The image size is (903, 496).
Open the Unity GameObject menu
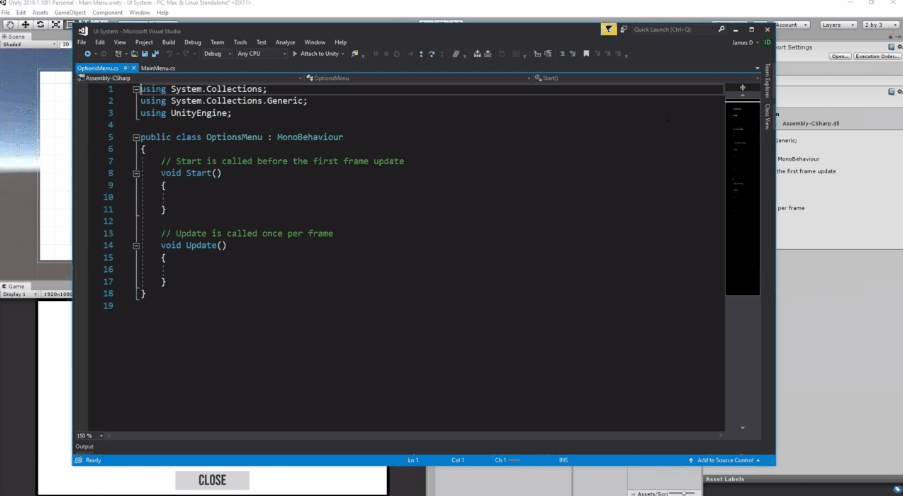[70, 12]
